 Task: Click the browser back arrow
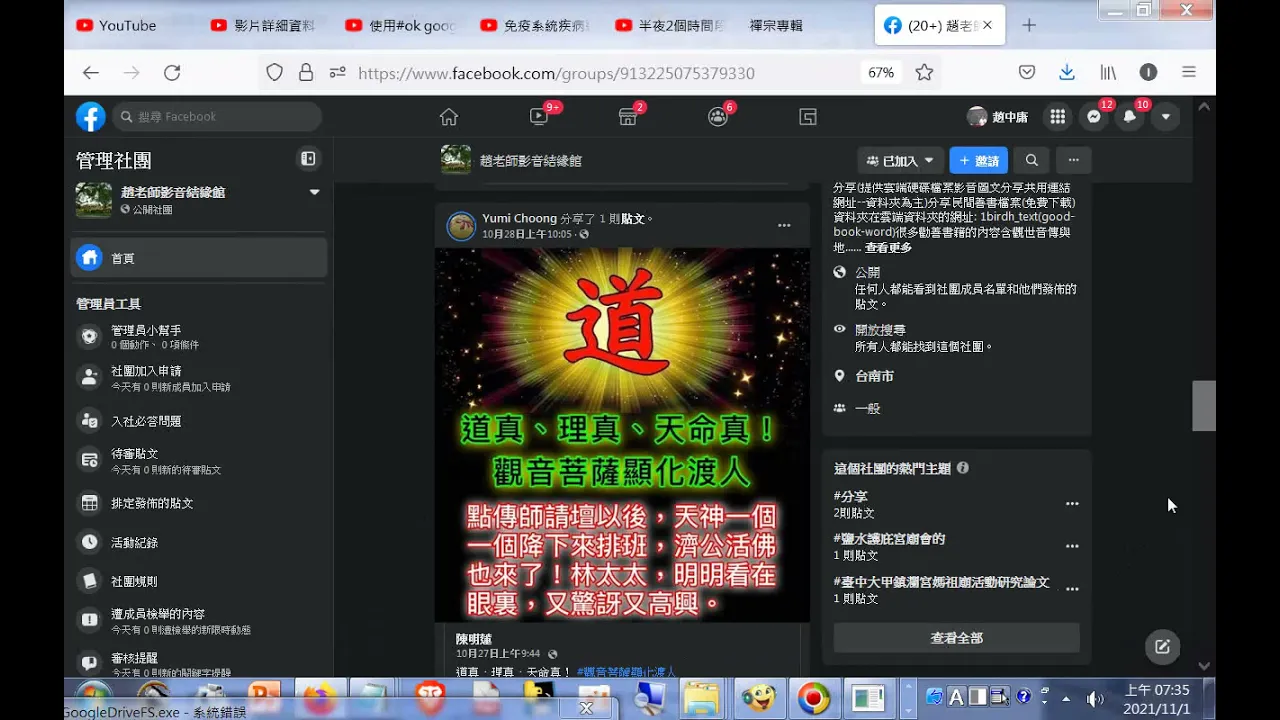coord(91,73)
